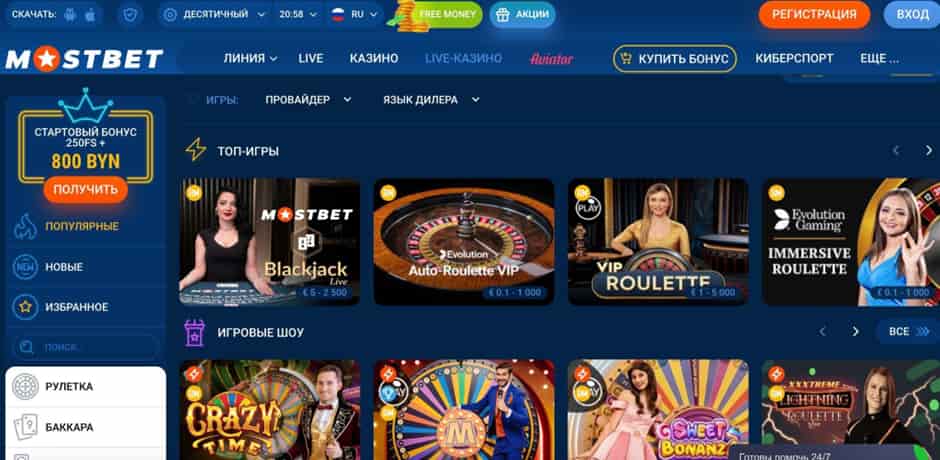Click the shield security icon
Image resolution: width=940 pixels, height=460 pixels.
point(130,15)
